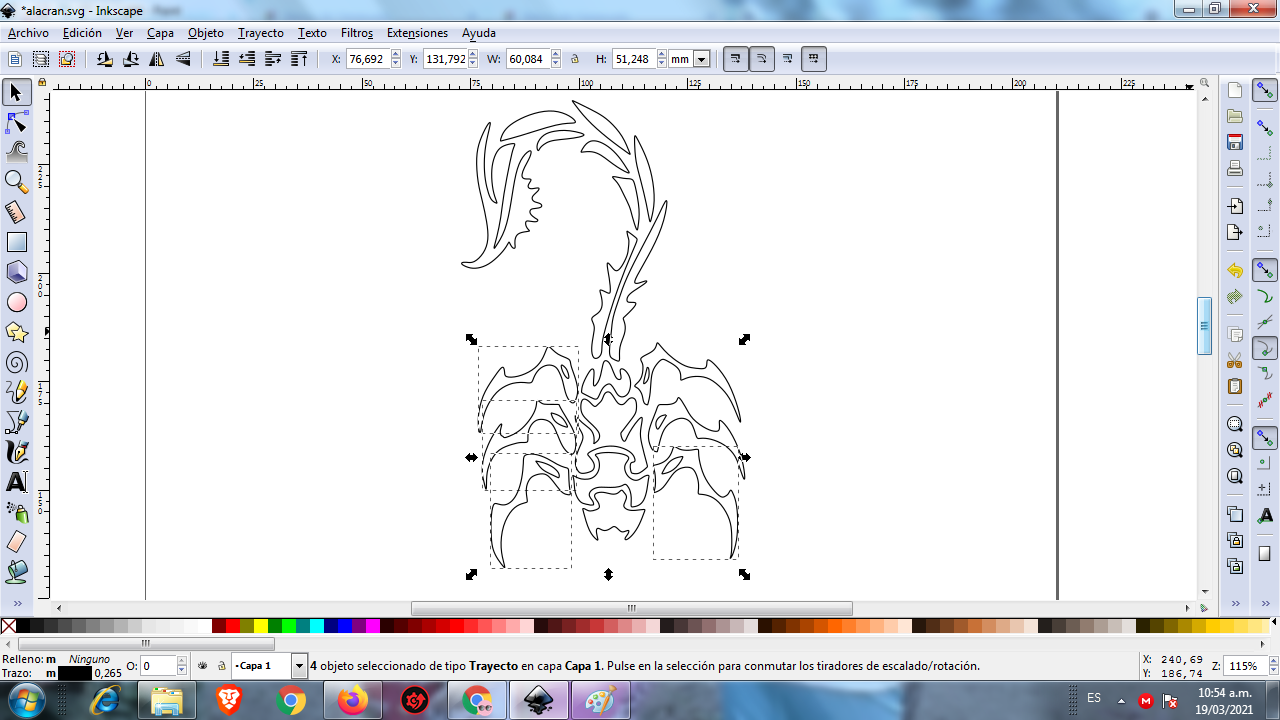The width and height of the screenshot is (1280, 720).
Task: Lower selection to bottom
Action: tap(221, 59)
